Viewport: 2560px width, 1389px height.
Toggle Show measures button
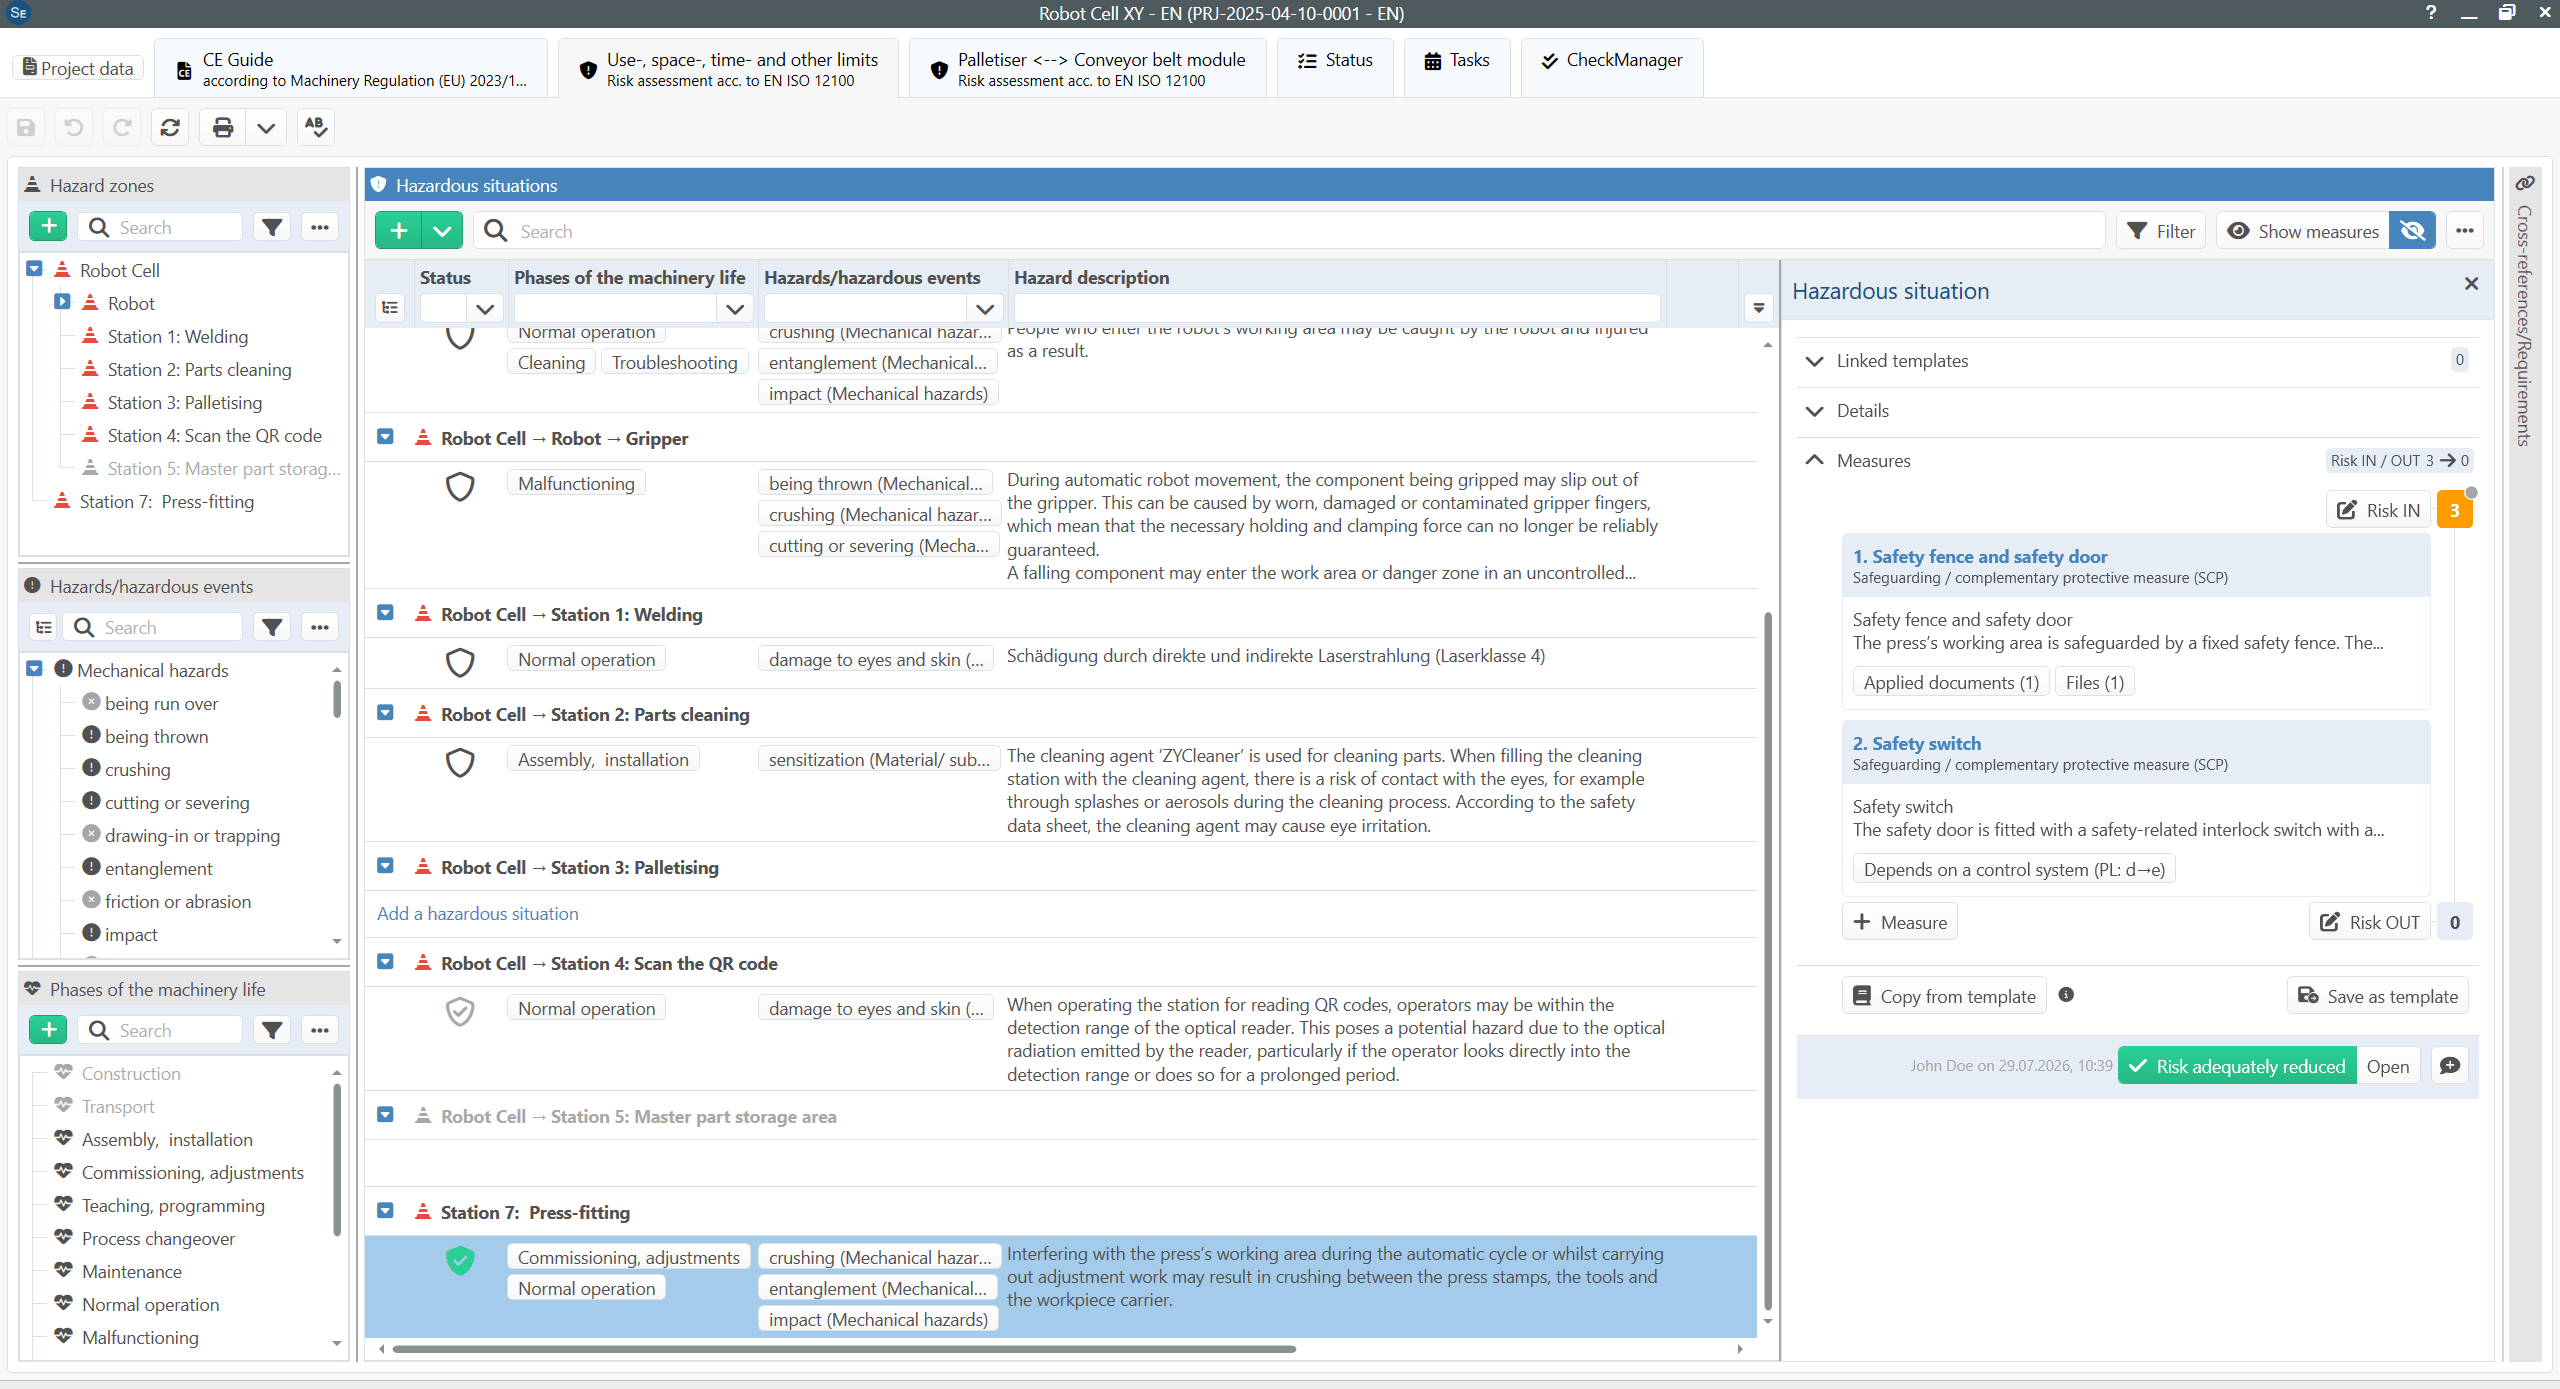[x=2303, y=231]
